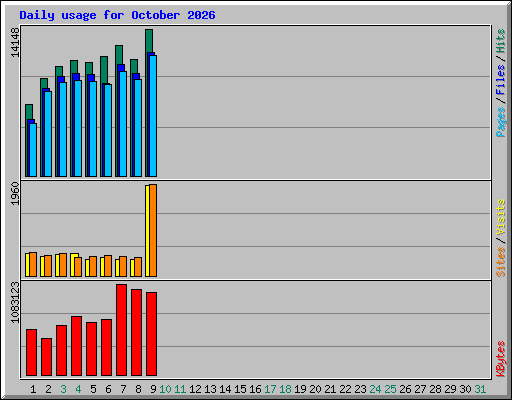The height and width of the screenshot is (400, 512).
Task: Click day 10 on the x-axis
Action: pos(165,389)
